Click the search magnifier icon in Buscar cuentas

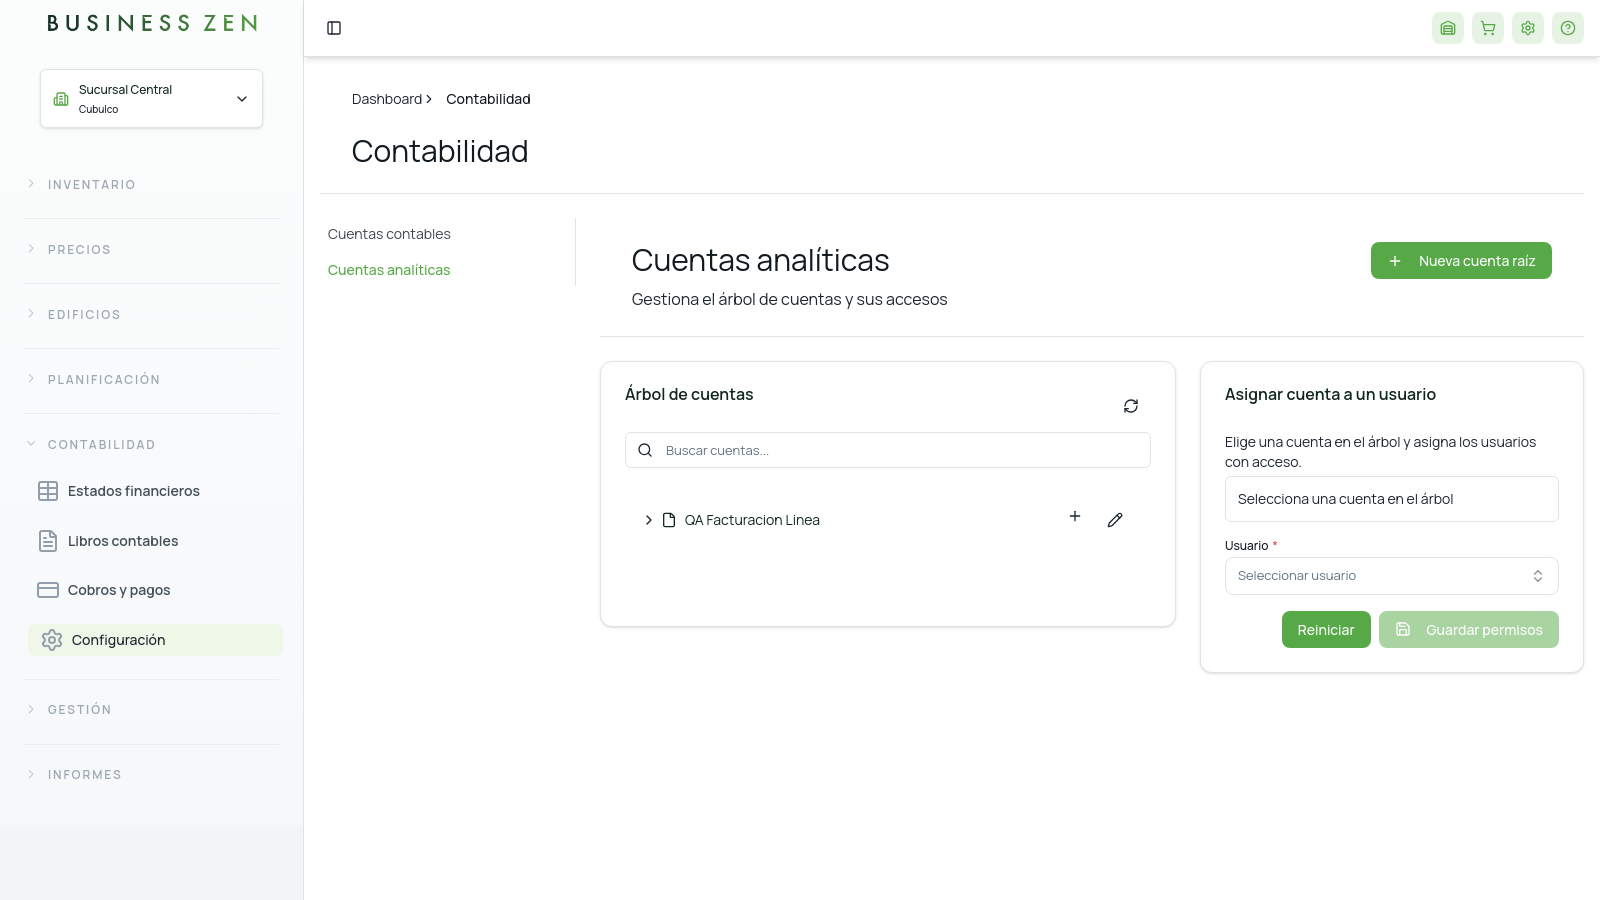645,450
